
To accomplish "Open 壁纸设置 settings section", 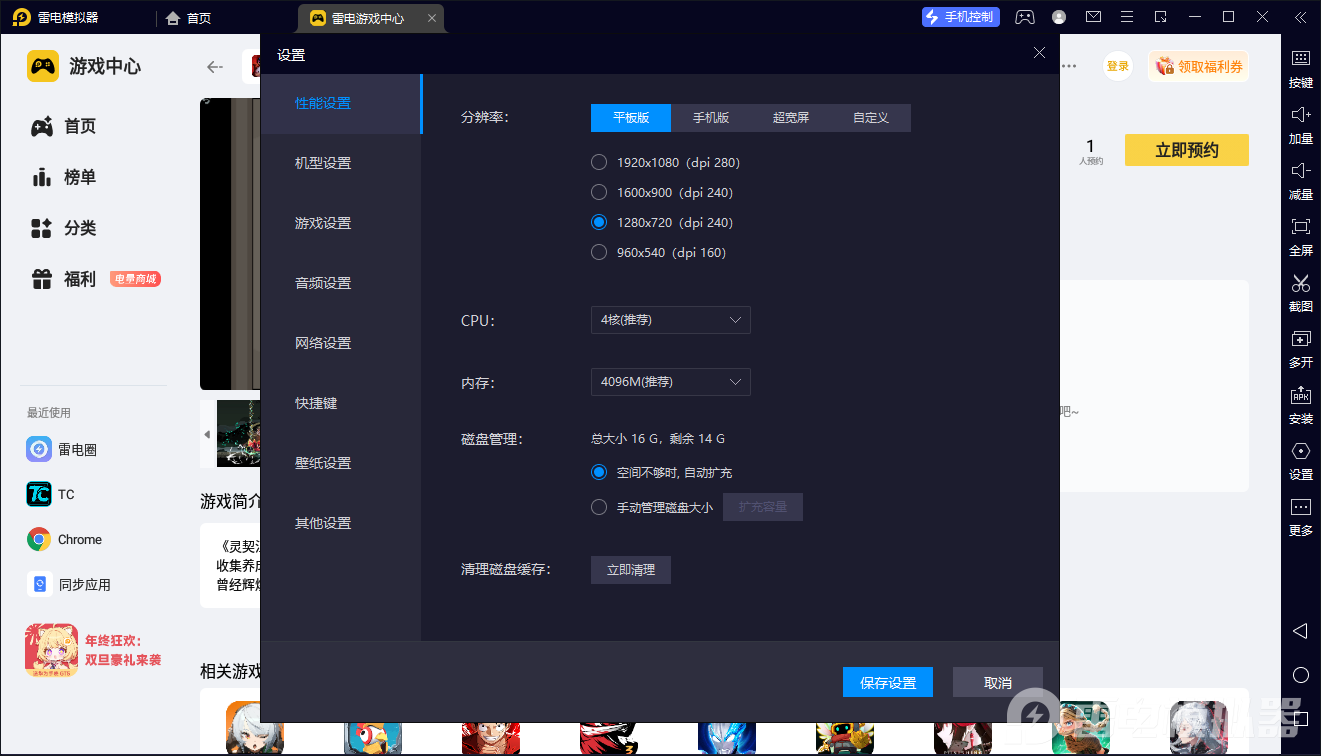I will [341, 464].
